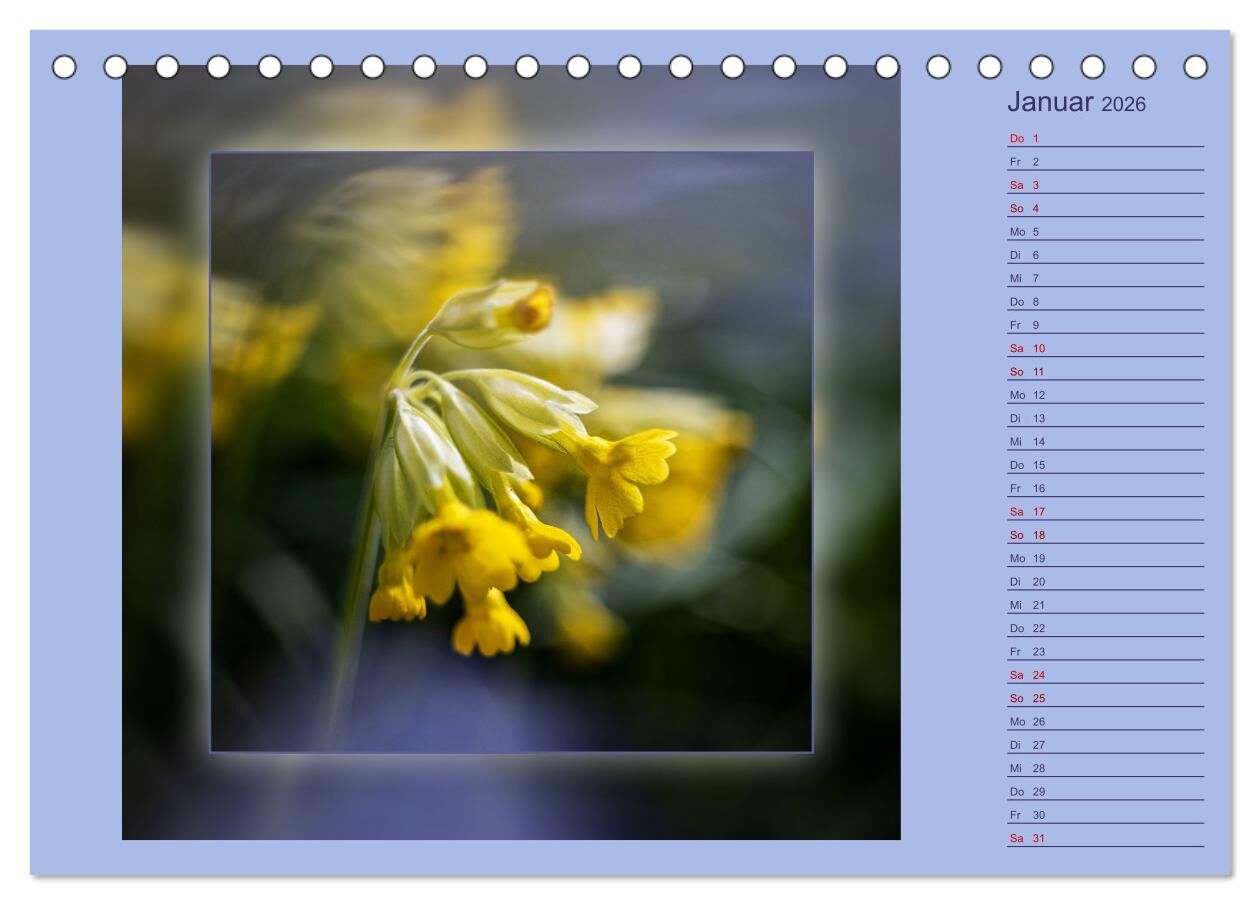Select the Fr 23 date row
This screenshot has width=1260, height=905.
1104,652
